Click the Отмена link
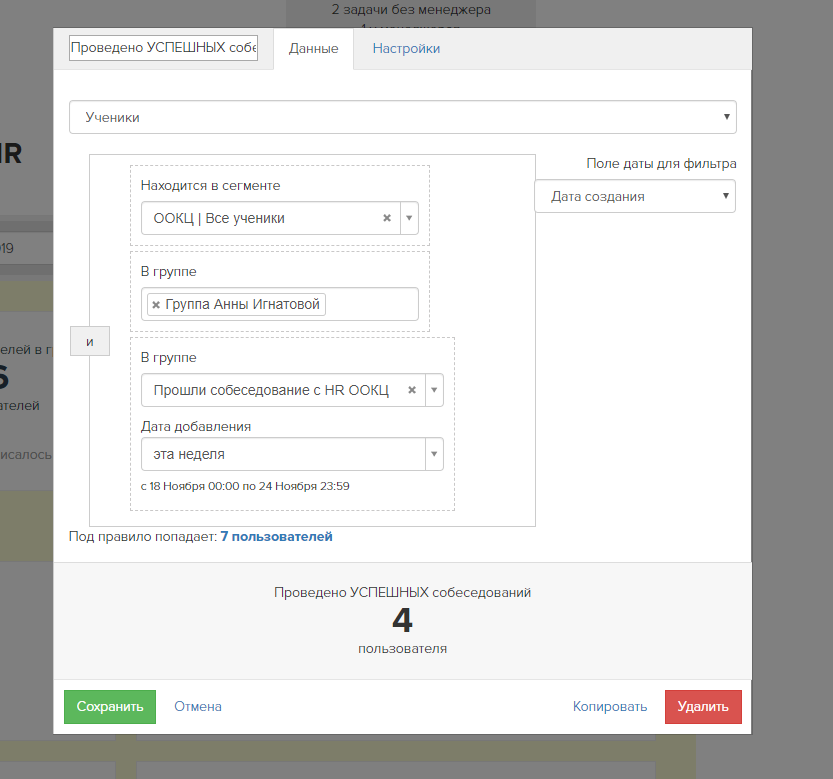This screenshot has height=779, width=833. (x=198, y=707)
